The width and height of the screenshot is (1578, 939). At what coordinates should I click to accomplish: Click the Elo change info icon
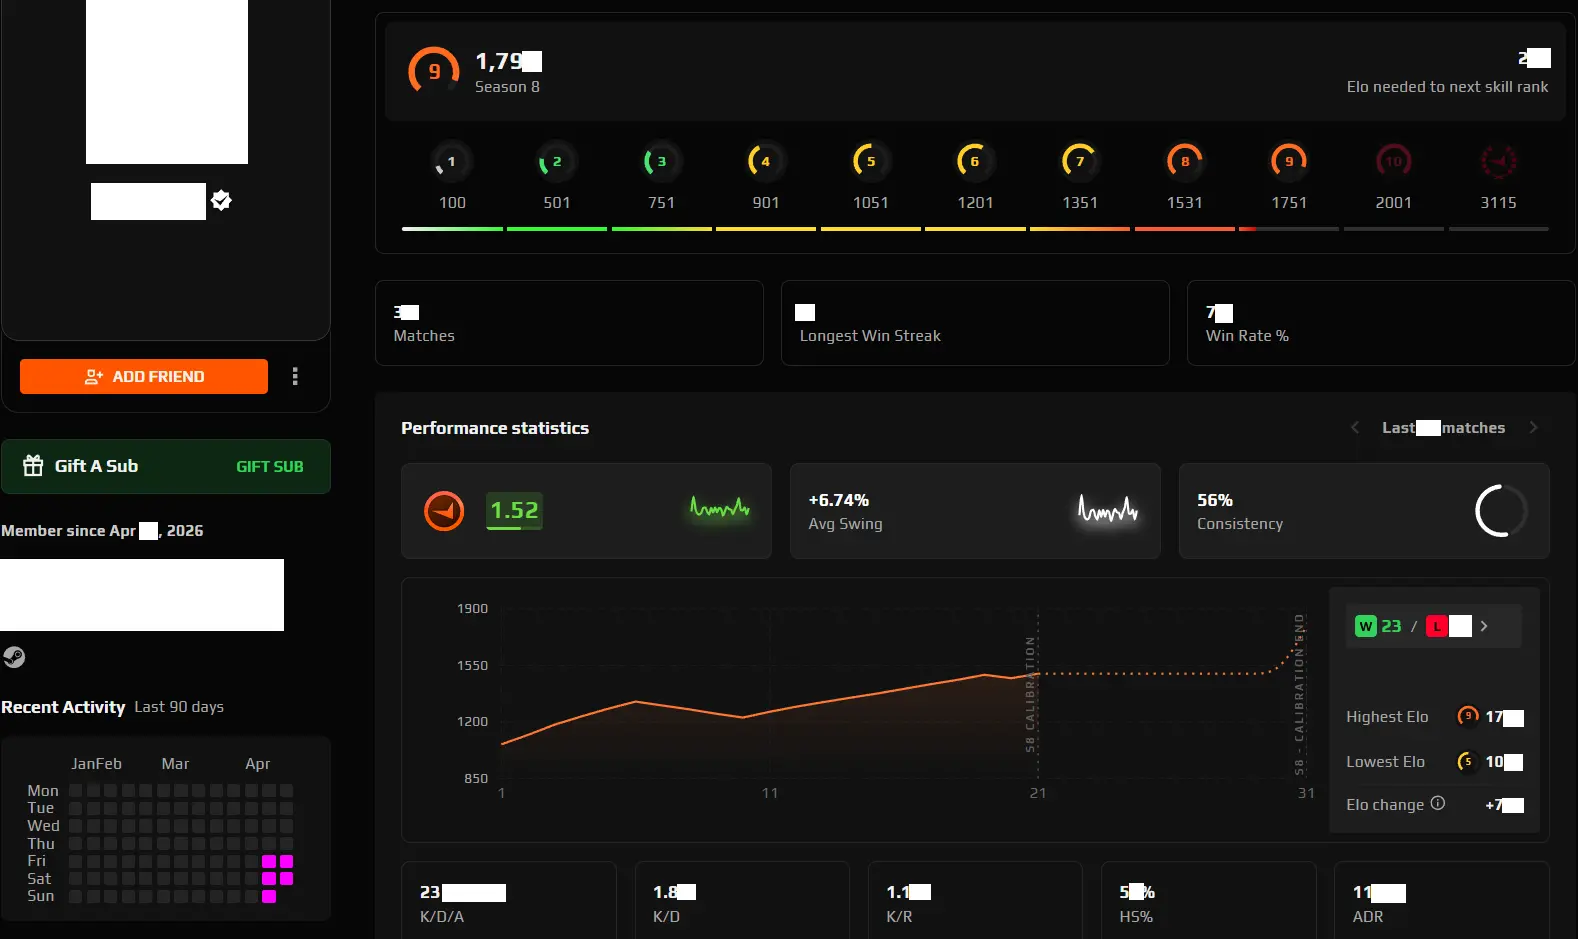(1438, 803)
